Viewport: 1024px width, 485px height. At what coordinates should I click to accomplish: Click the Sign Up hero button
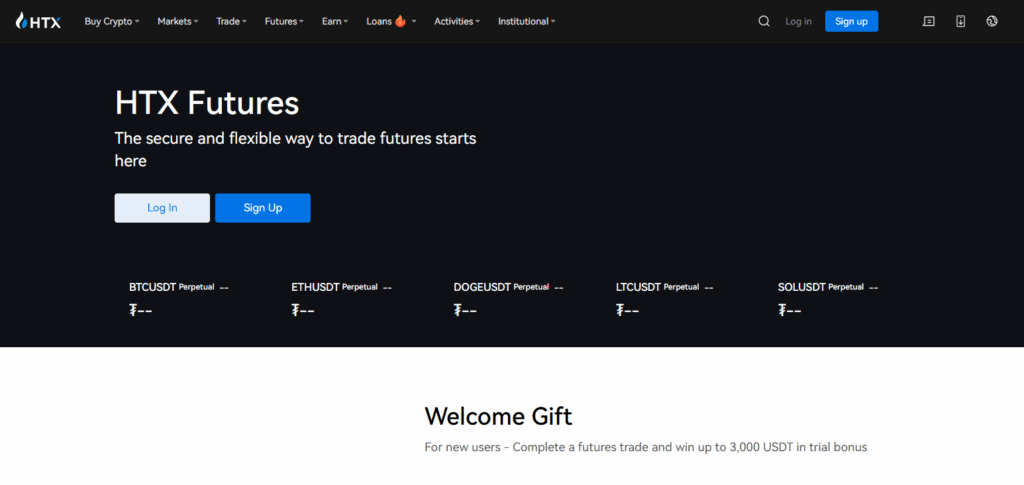(x=263, y=208)
